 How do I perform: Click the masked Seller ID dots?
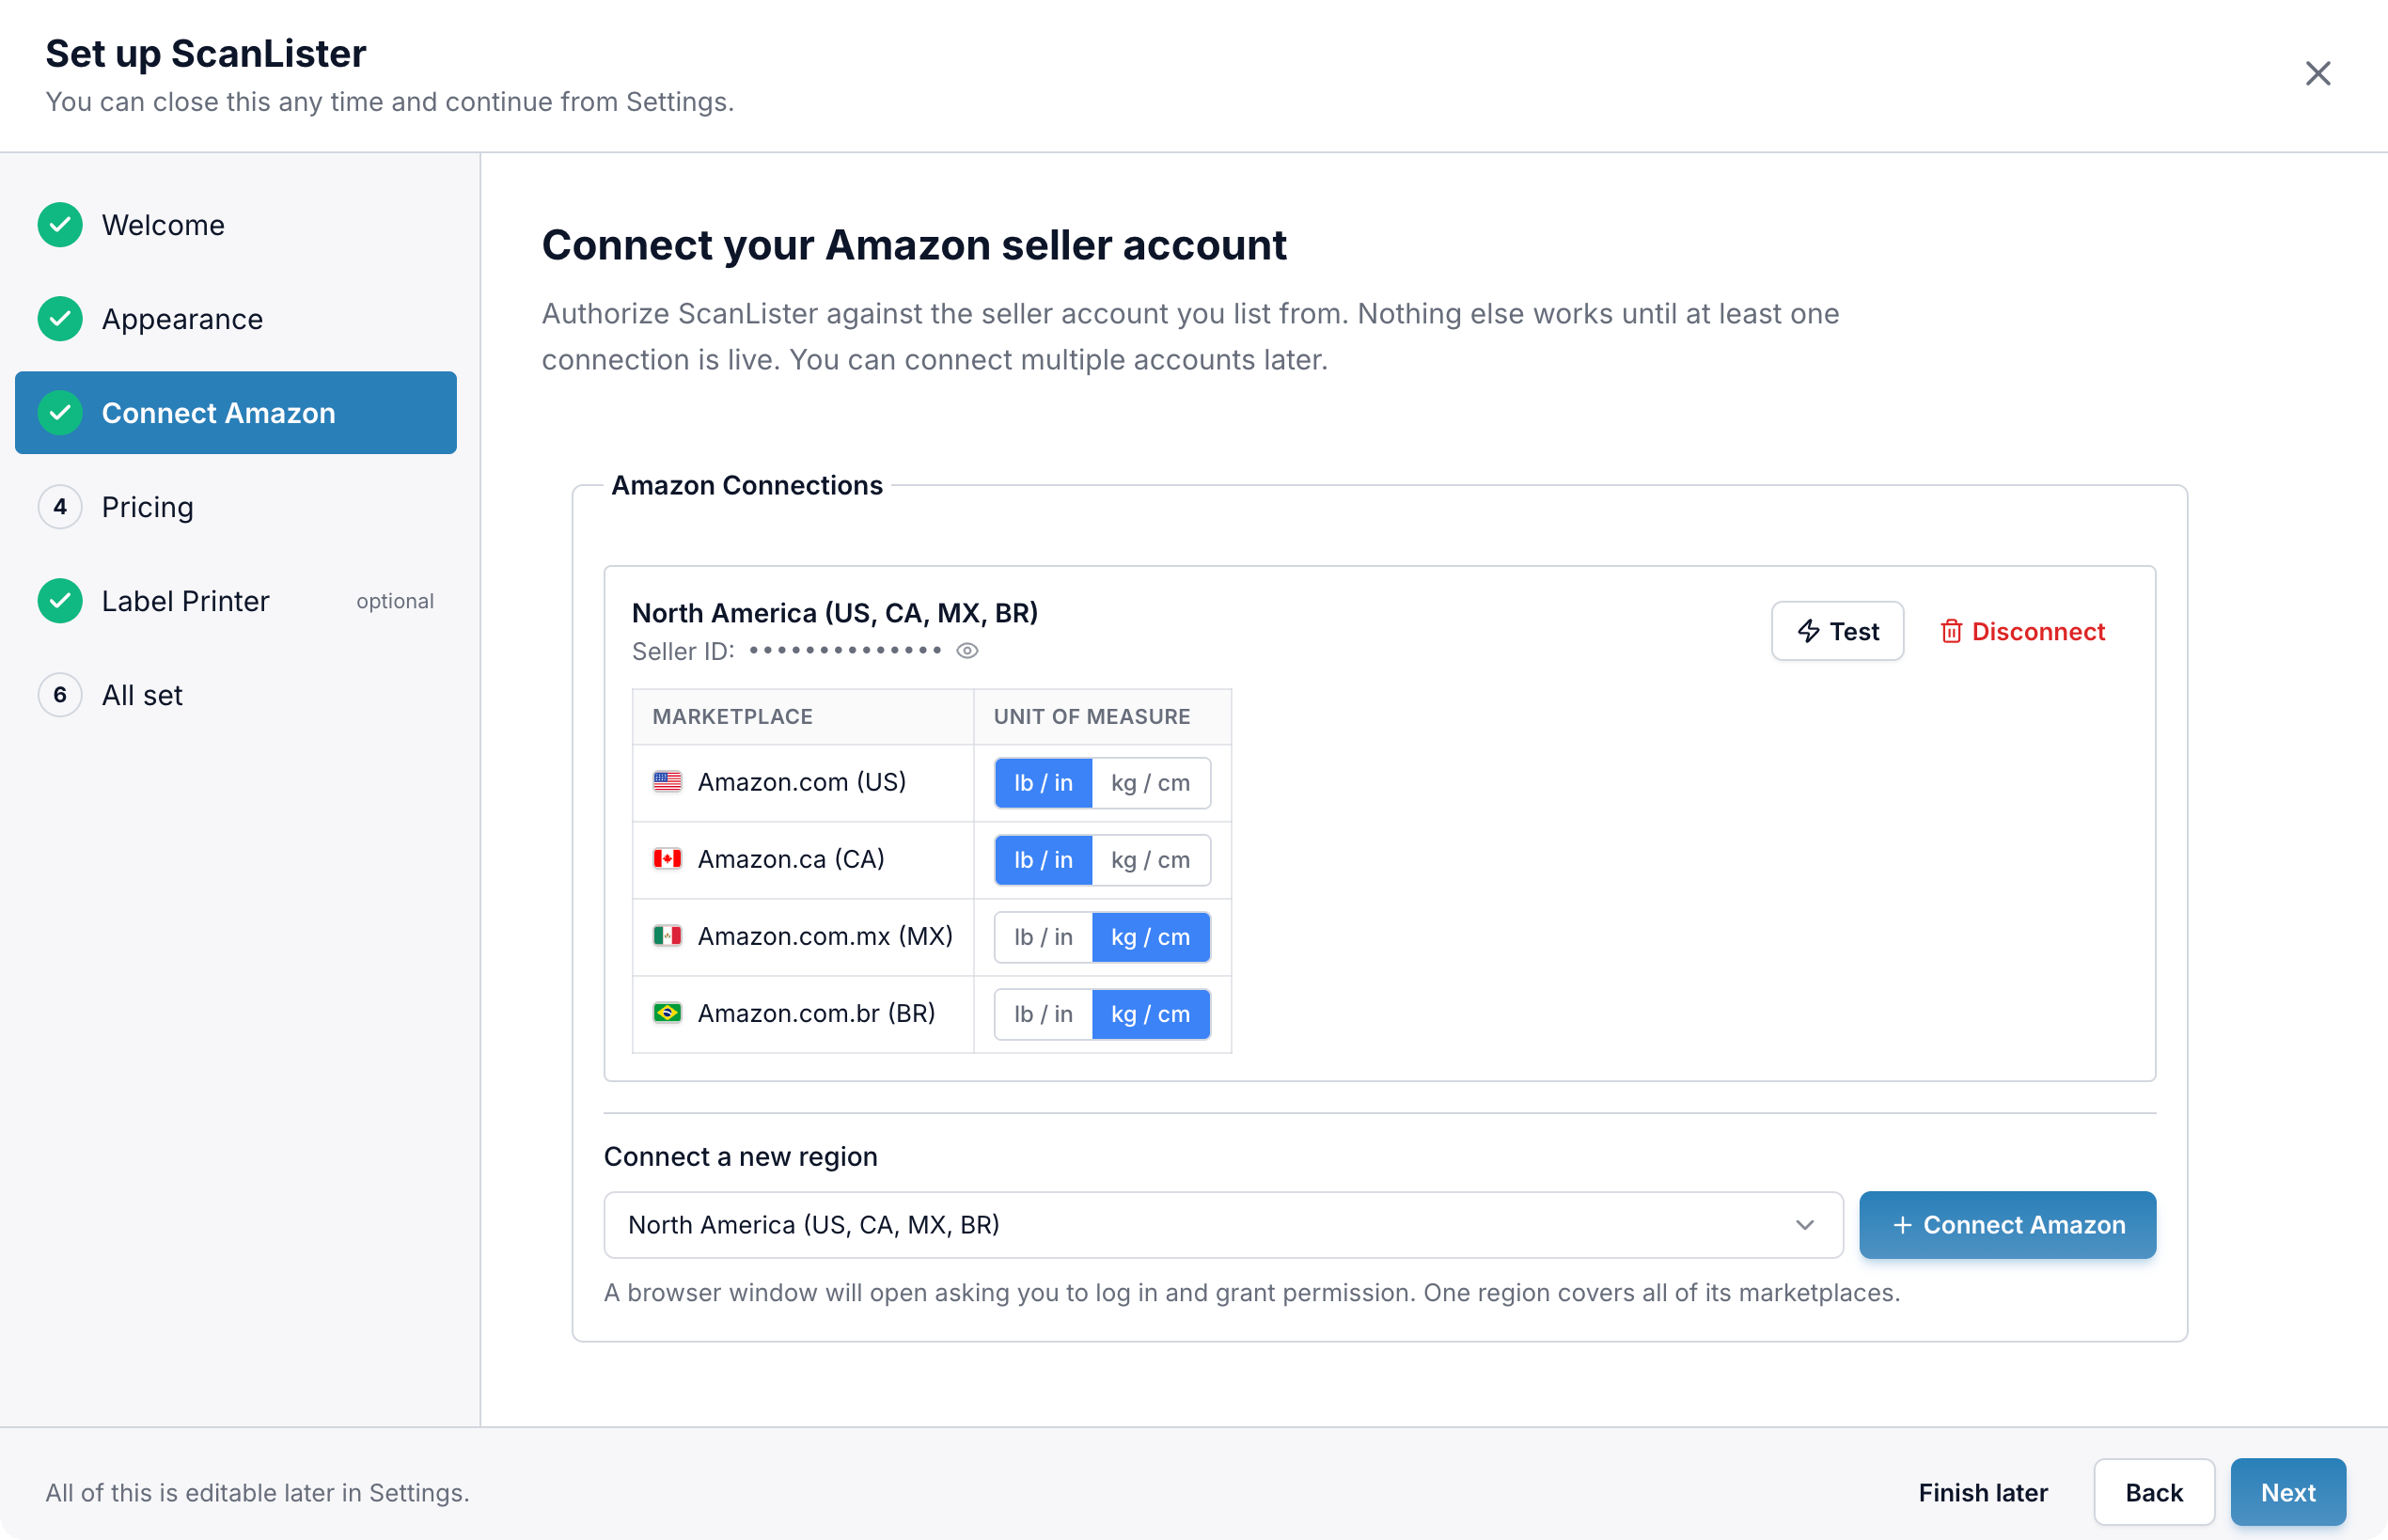(845, 650)
